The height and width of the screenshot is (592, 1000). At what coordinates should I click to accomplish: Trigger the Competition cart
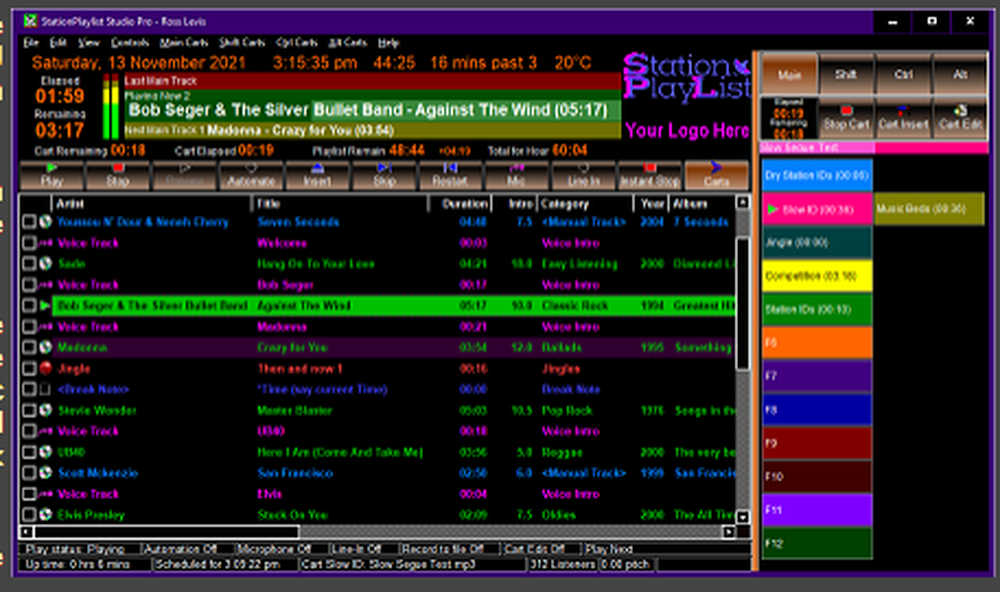click(x=816, y=276)
